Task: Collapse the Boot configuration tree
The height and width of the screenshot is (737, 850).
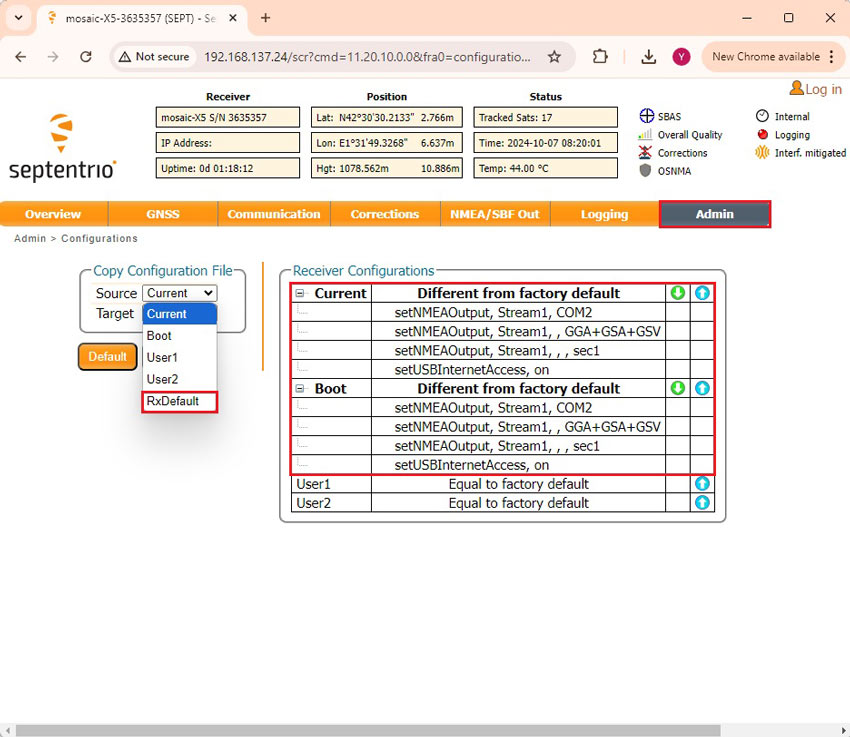Action: tap(299, 389)
